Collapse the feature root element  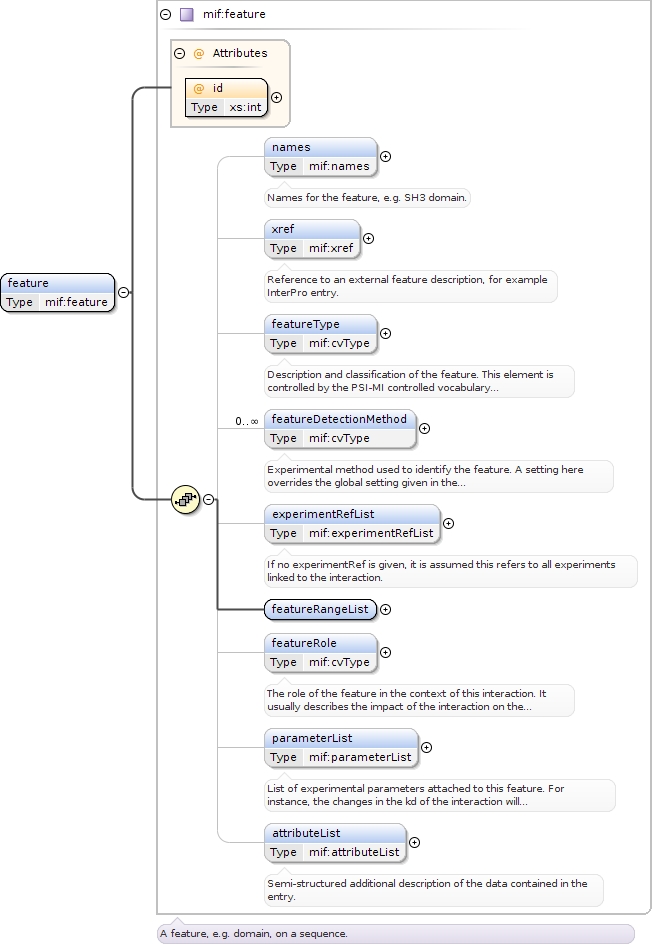click(x=123, y=292)
